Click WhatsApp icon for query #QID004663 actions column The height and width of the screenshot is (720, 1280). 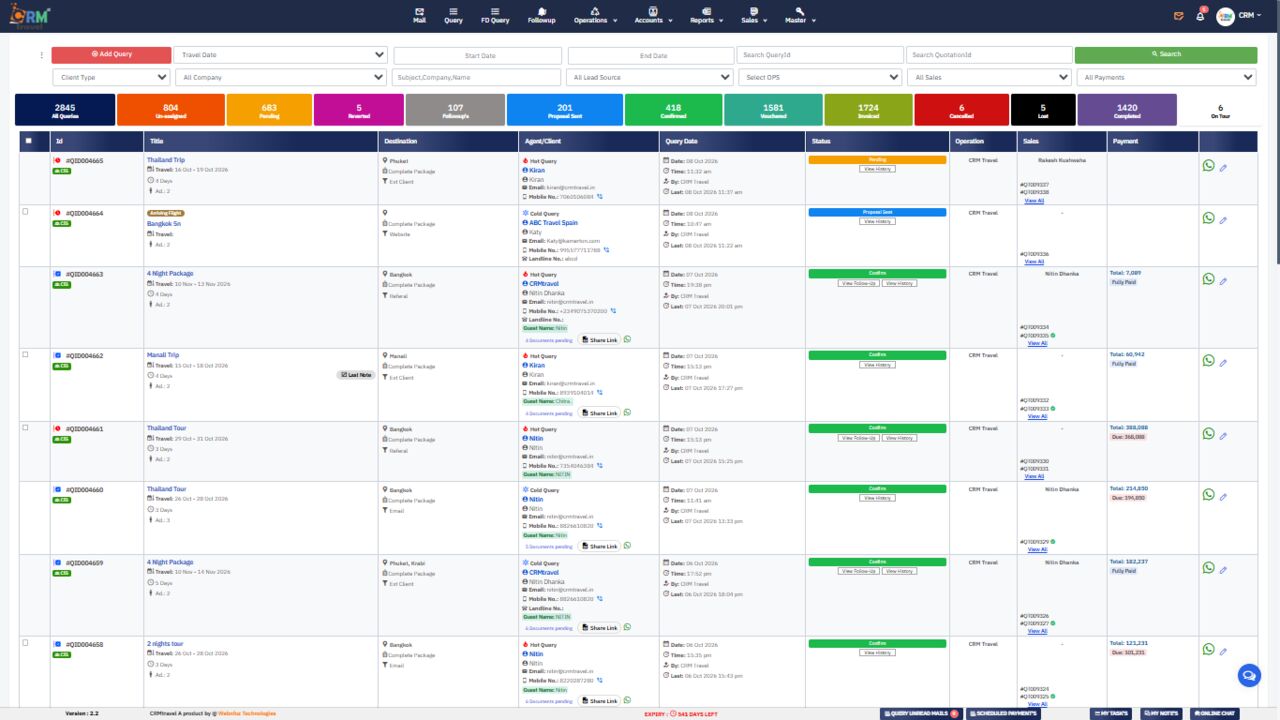click(x=1209, y=280)
